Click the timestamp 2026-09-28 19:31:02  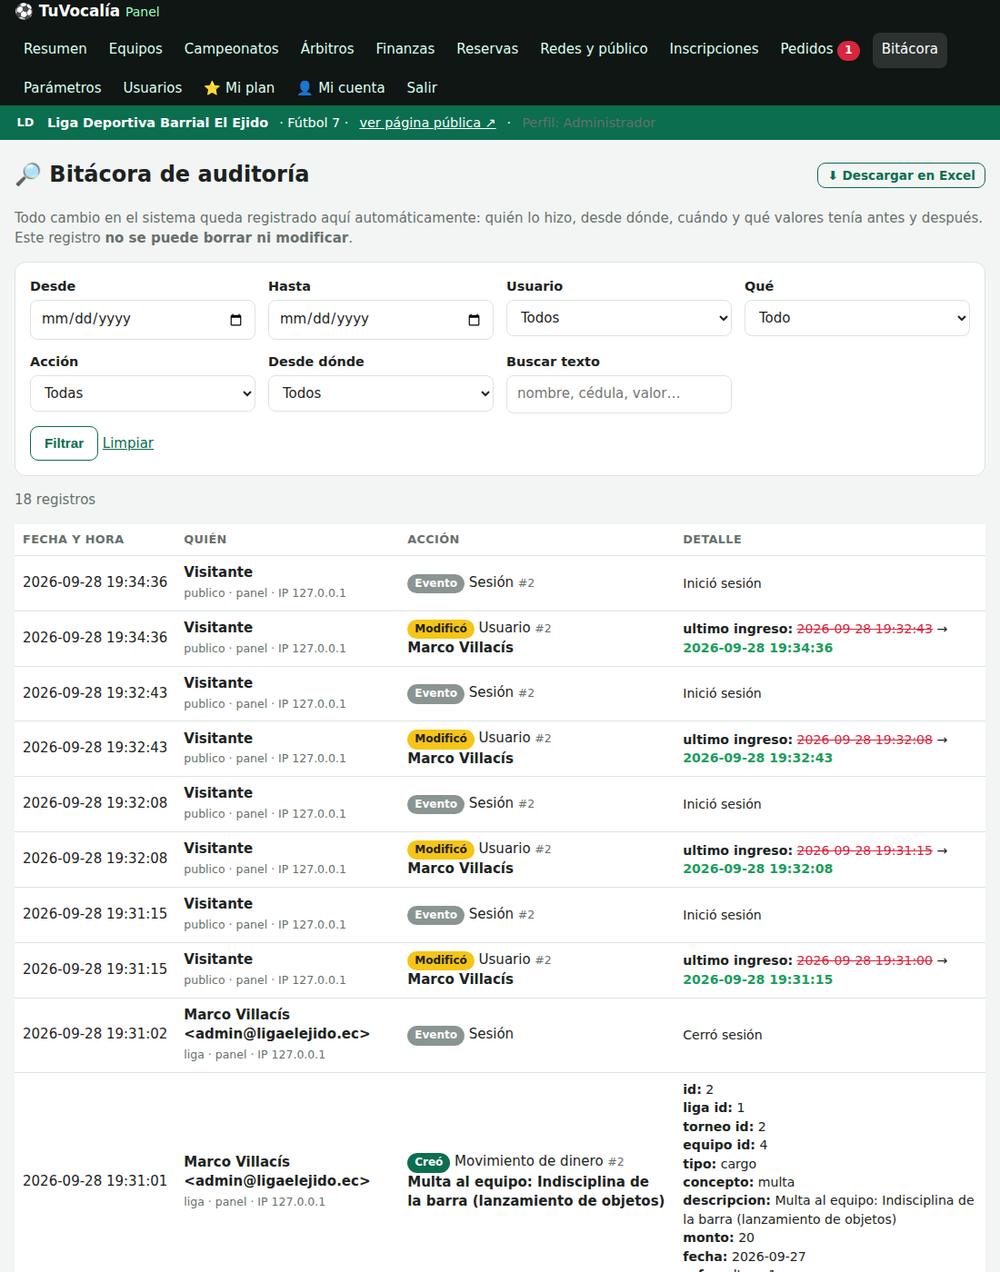point(95,1034)
